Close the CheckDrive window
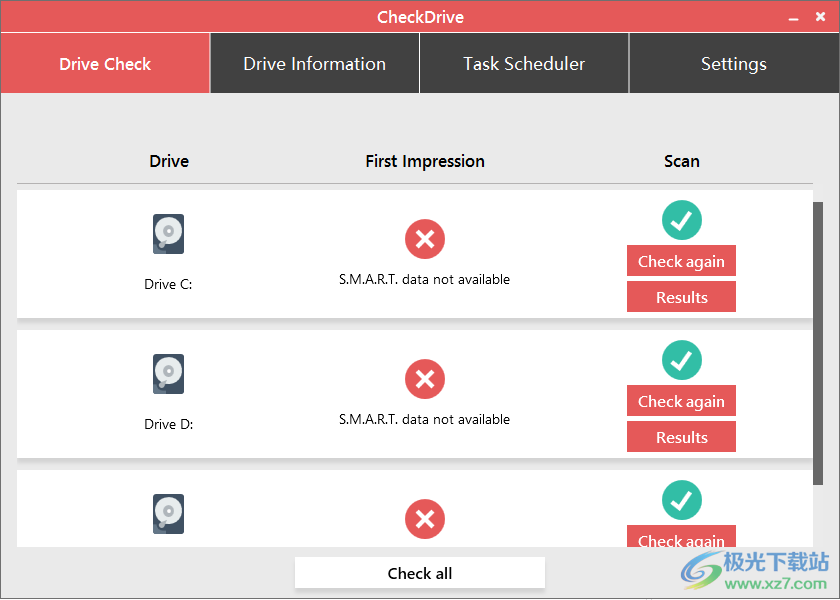840x600 pixels. pyautogui.click(x=820, y=17)
